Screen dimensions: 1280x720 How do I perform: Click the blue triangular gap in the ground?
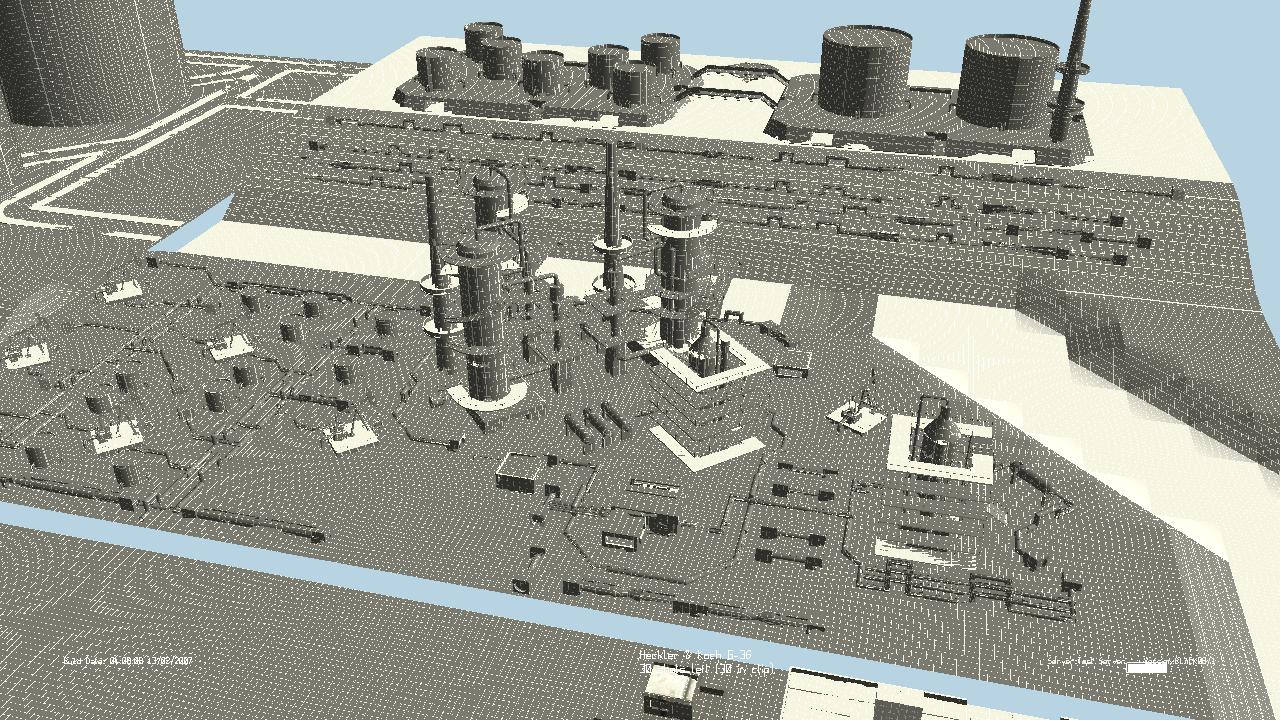coord(196,224)
